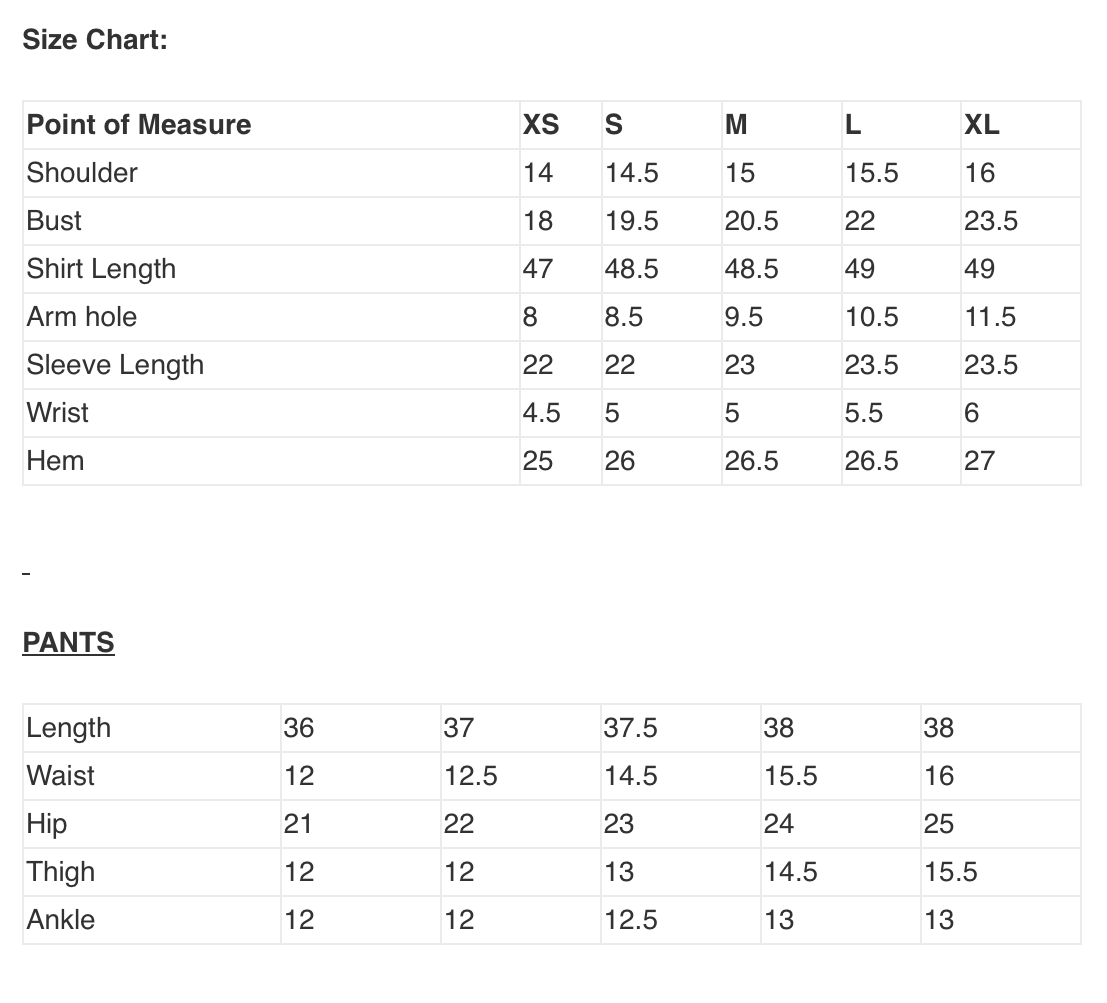This screenshot has height=1003, width=1107.
Task: Click the Sleeve Length row label
Action: (x=115, y=365)
